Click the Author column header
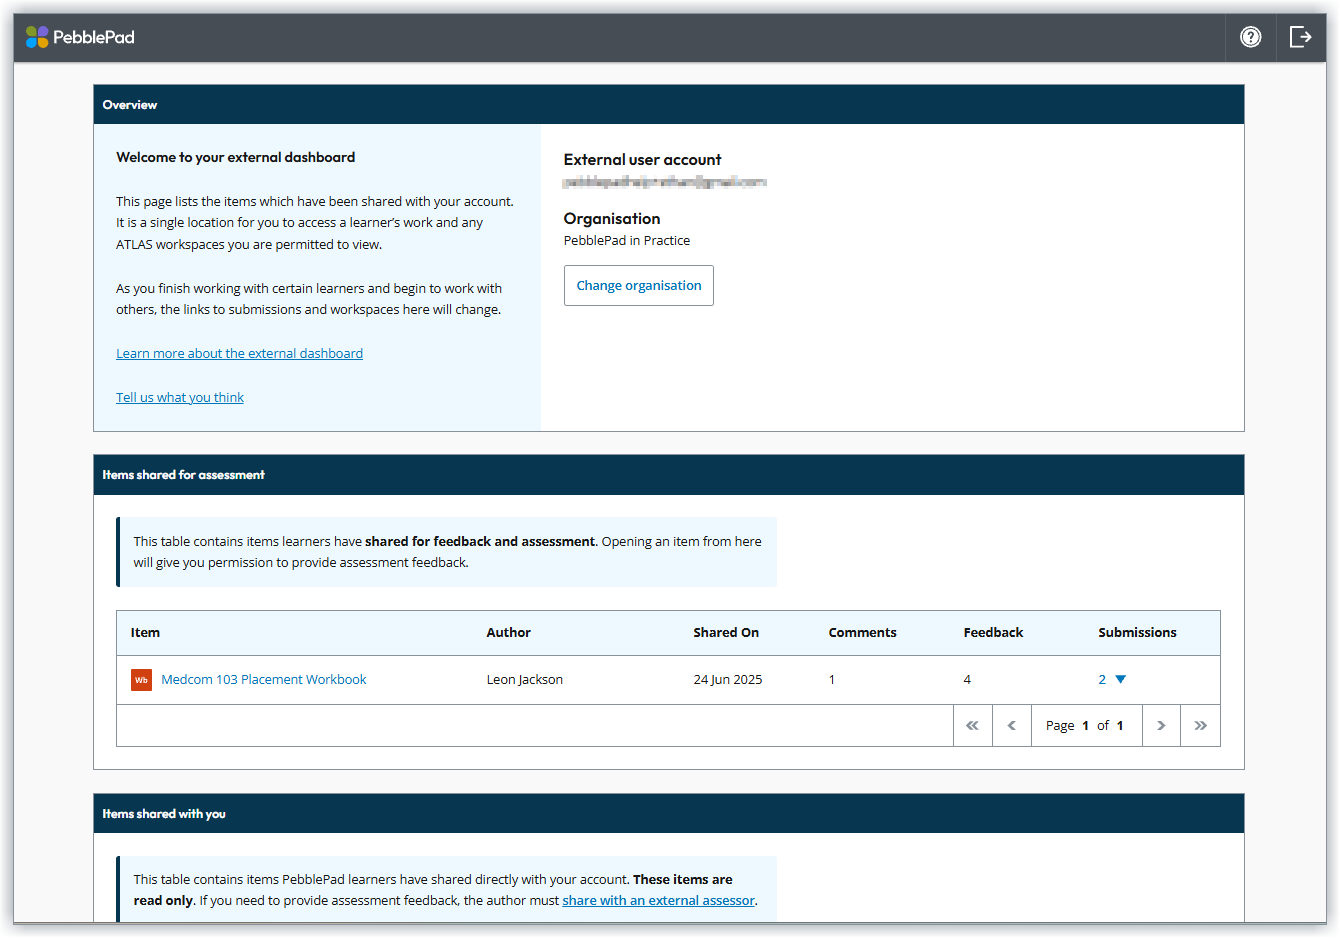Image resolution: width=1340 pixels, height=938 pixels. click(x=508, y=633)
